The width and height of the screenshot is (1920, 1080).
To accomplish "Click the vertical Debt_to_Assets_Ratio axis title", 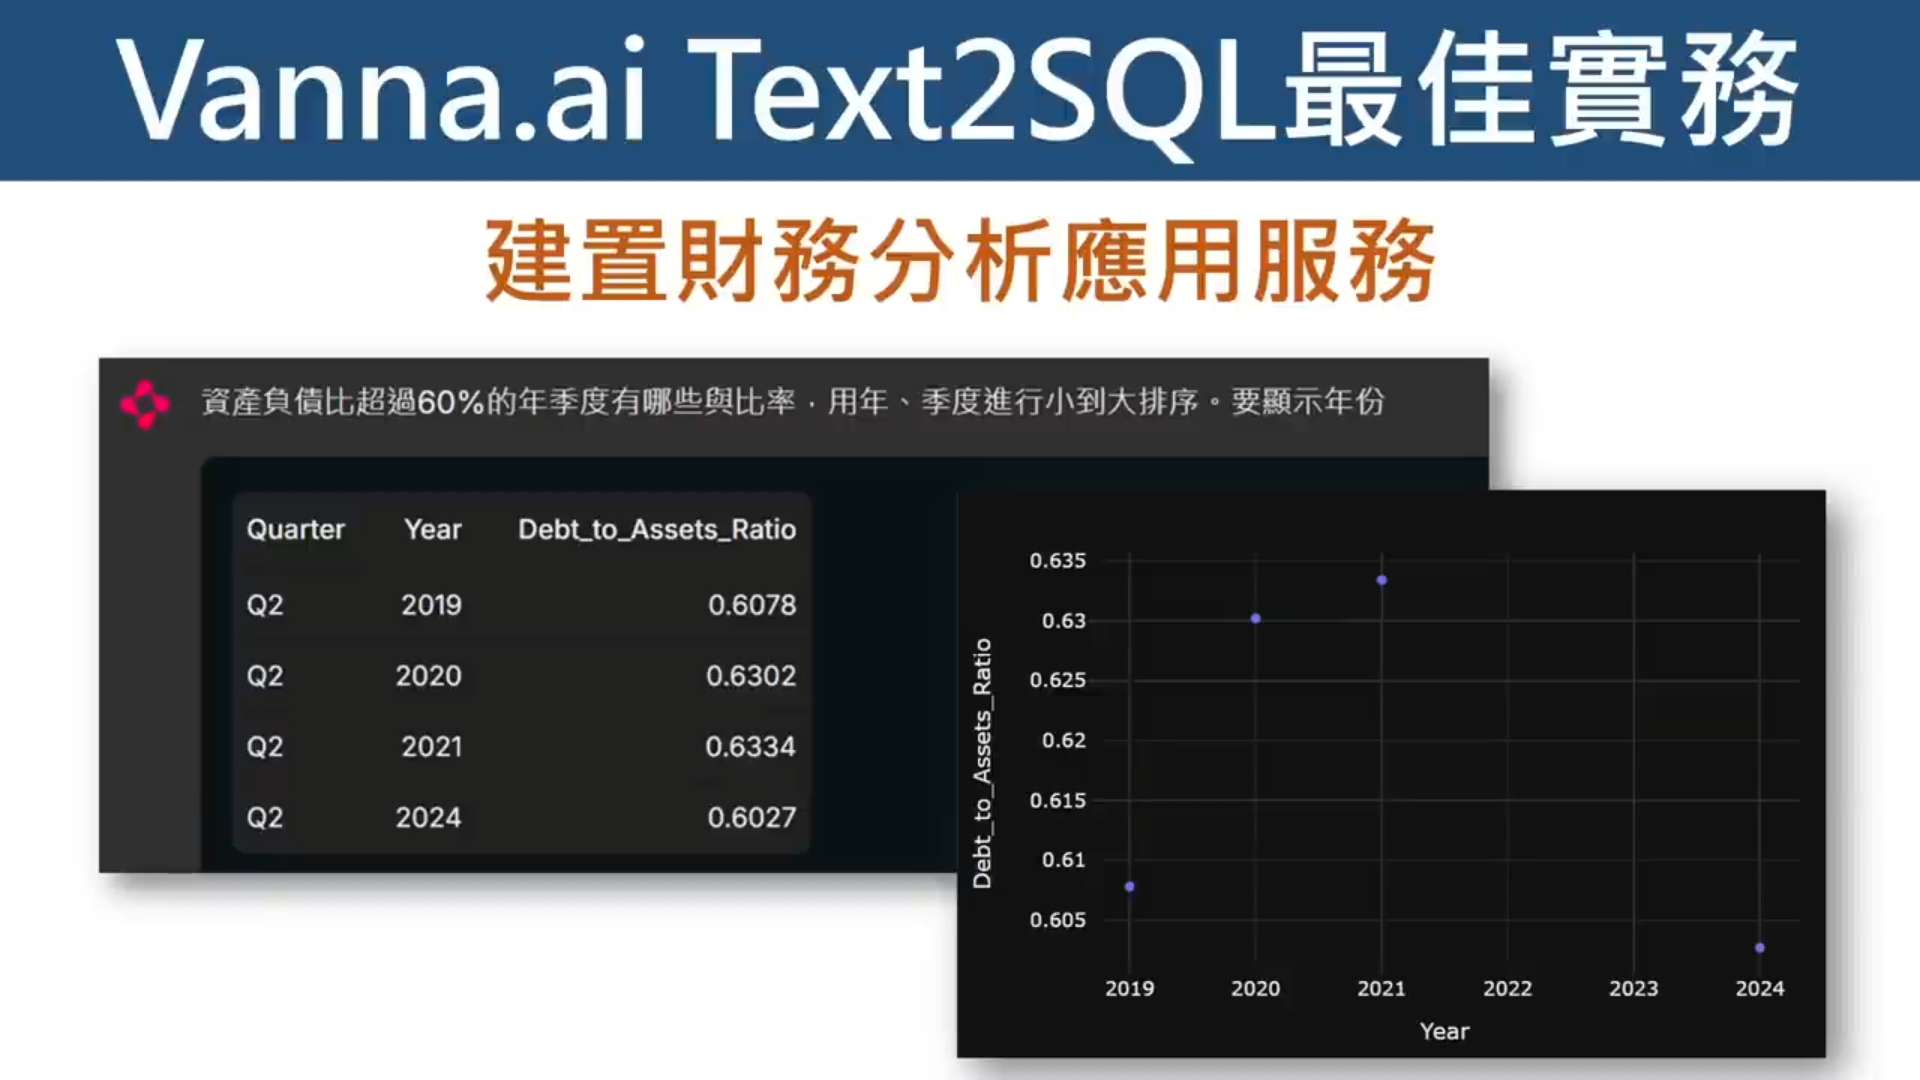I will (982, 763).
